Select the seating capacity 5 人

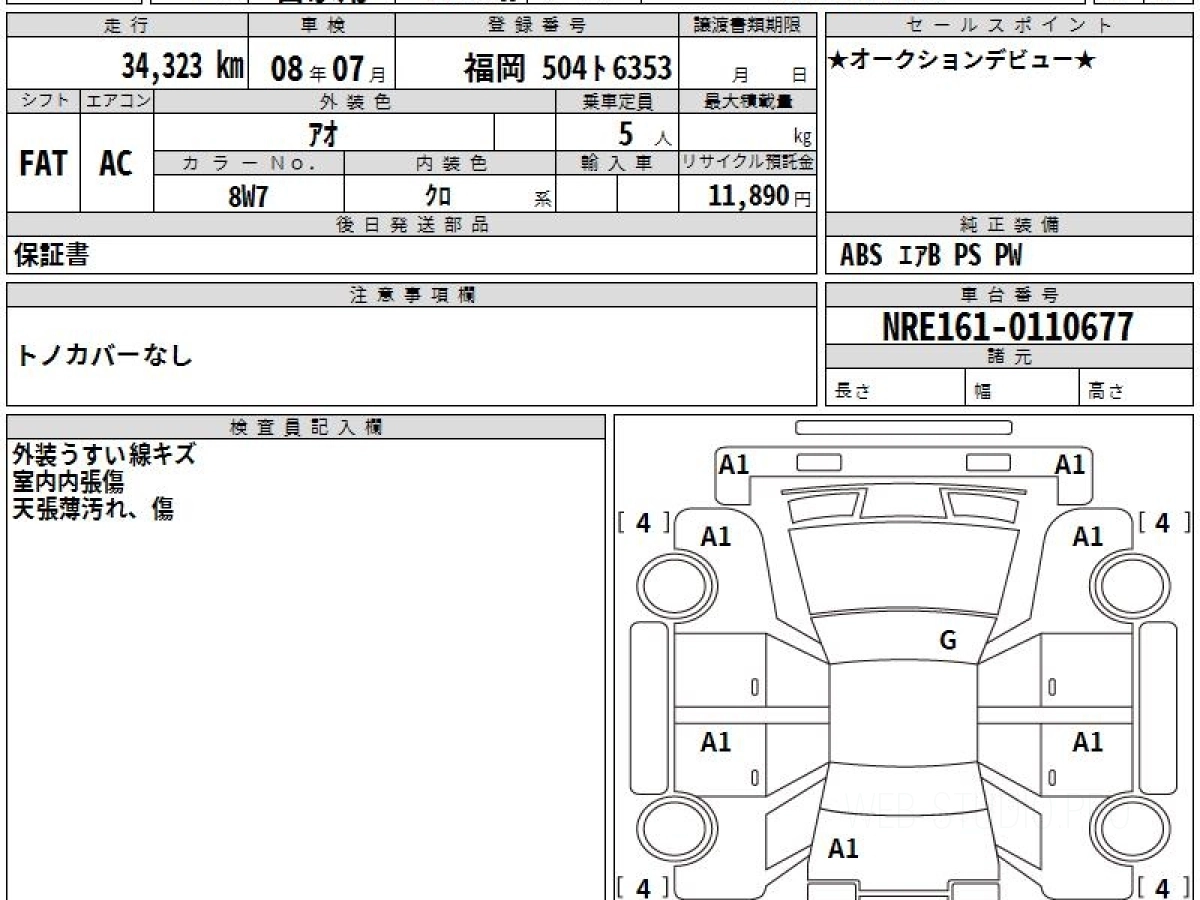pyautogui.click(x=643, y=133)
